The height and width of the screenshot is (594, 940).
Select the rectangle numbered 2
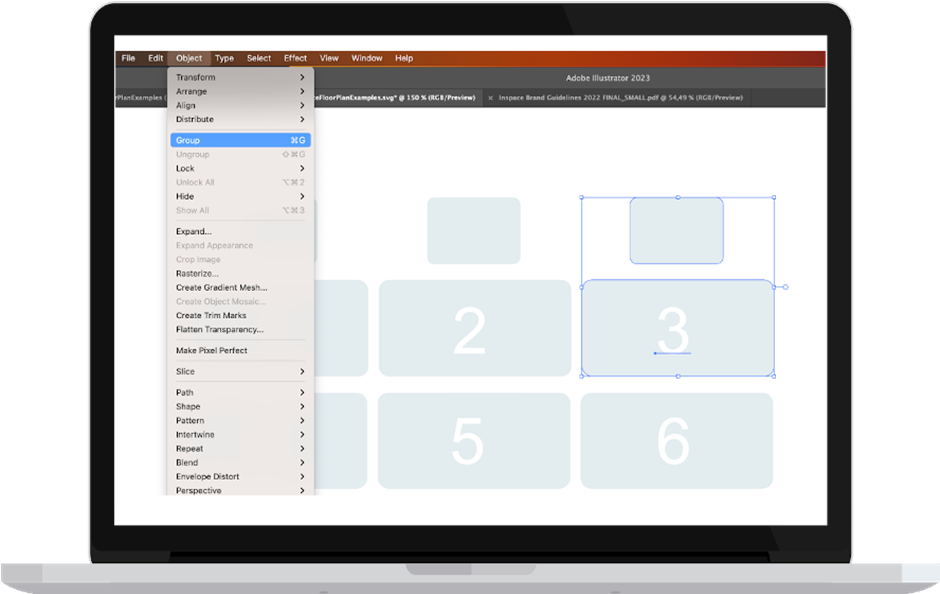[x=475, y=328]
